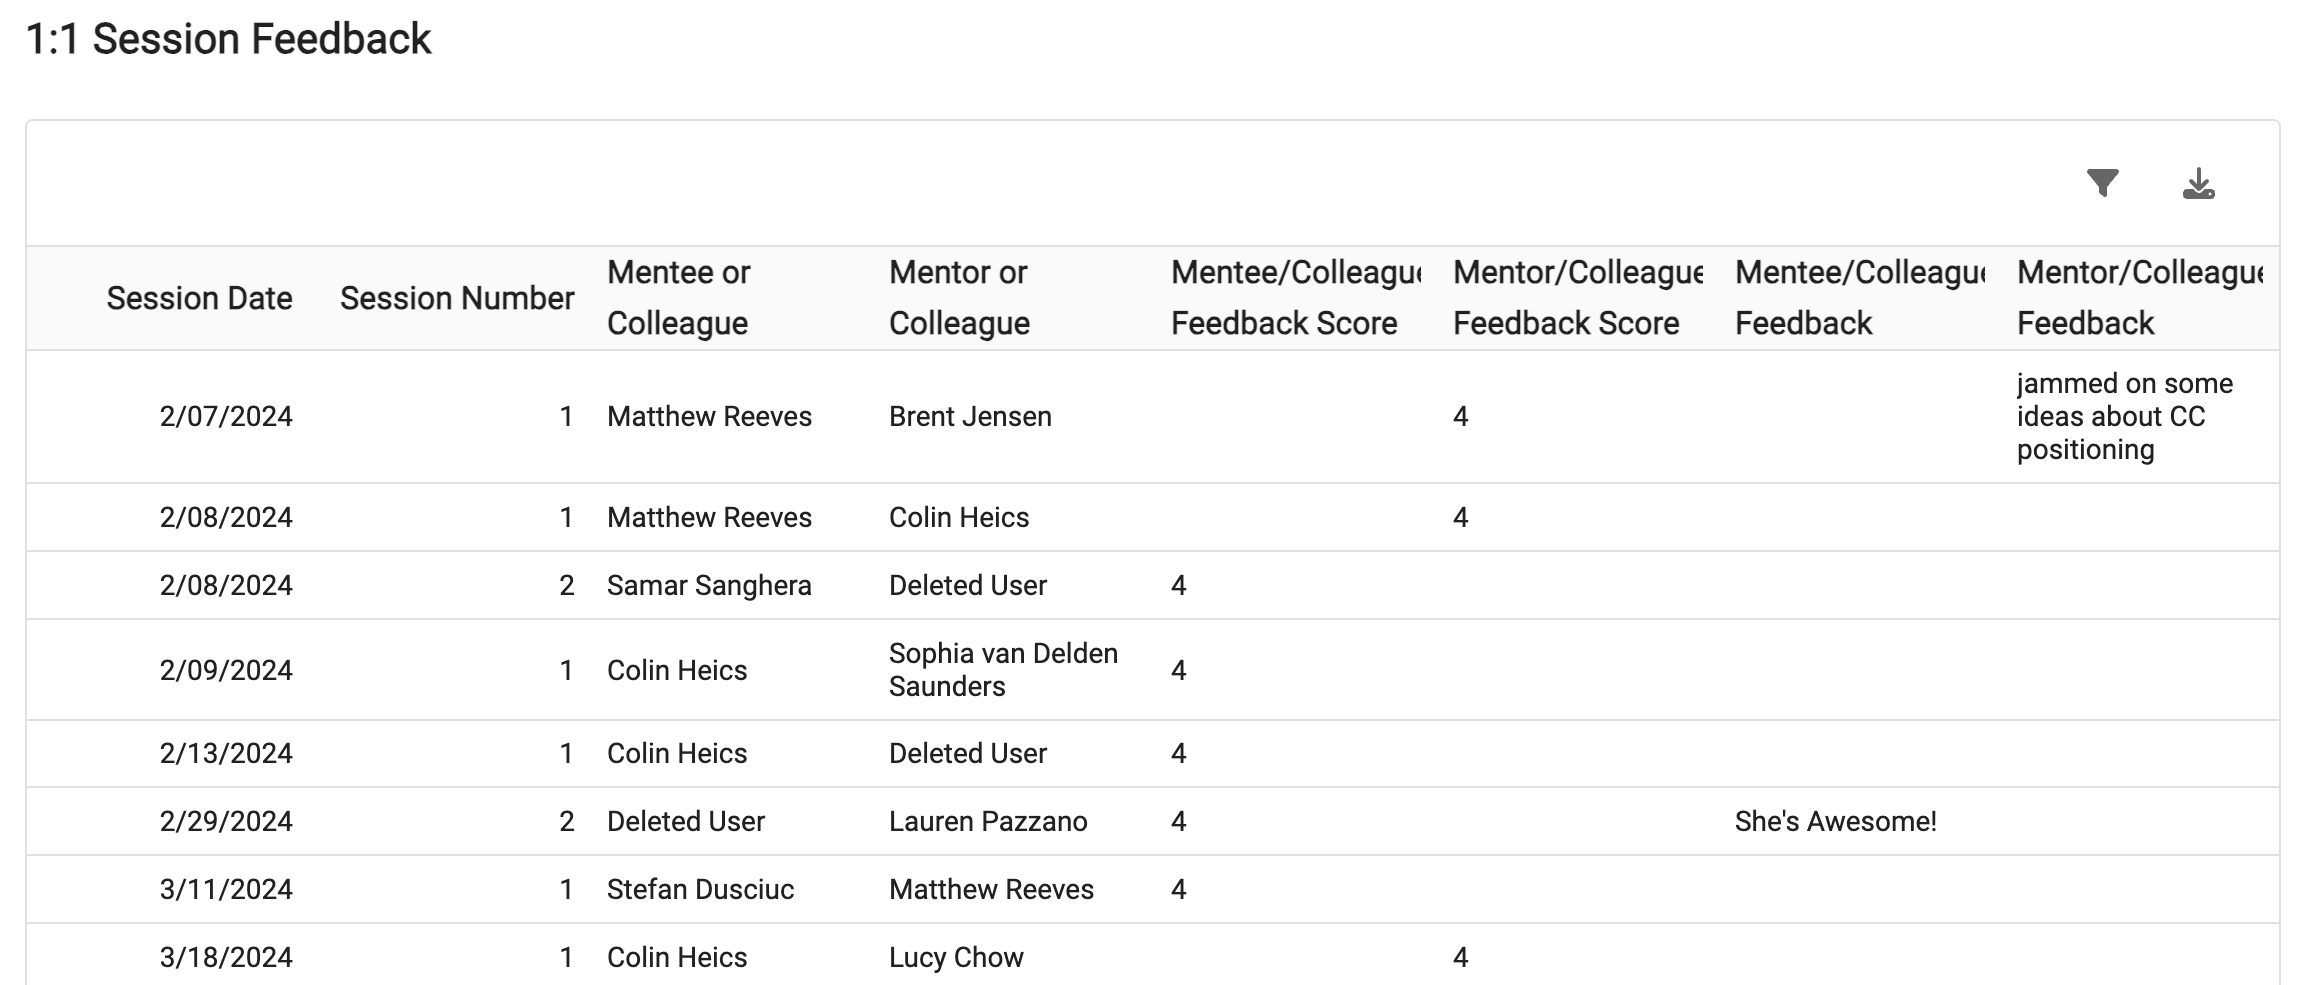This screenshot has height=985, width=2307.
Task: Click Stefan Dusciuc mentee name
Action: click(x=700, y=890)
